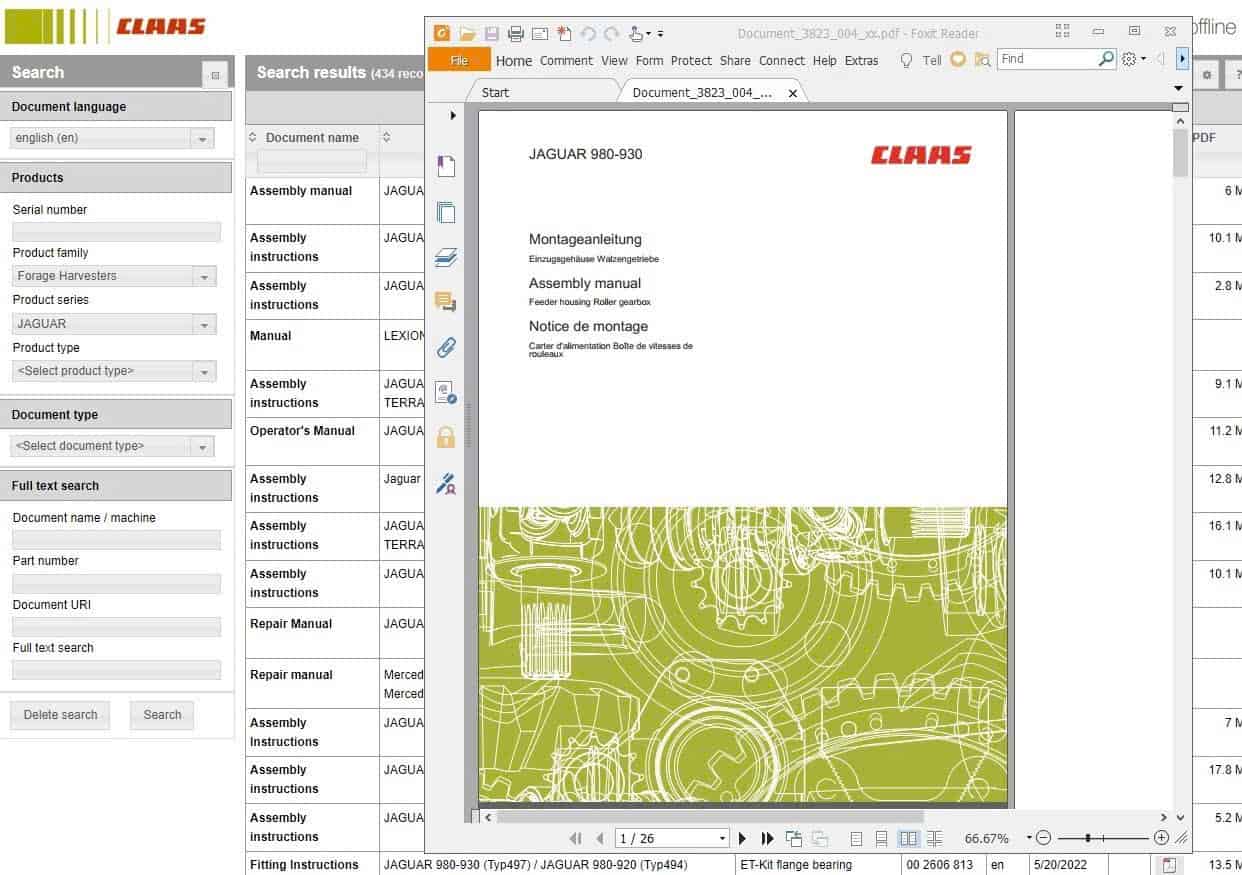Open the Bookmarks panel icon
The height and width of the screenshot is (875, 1242).
[446, 166]
